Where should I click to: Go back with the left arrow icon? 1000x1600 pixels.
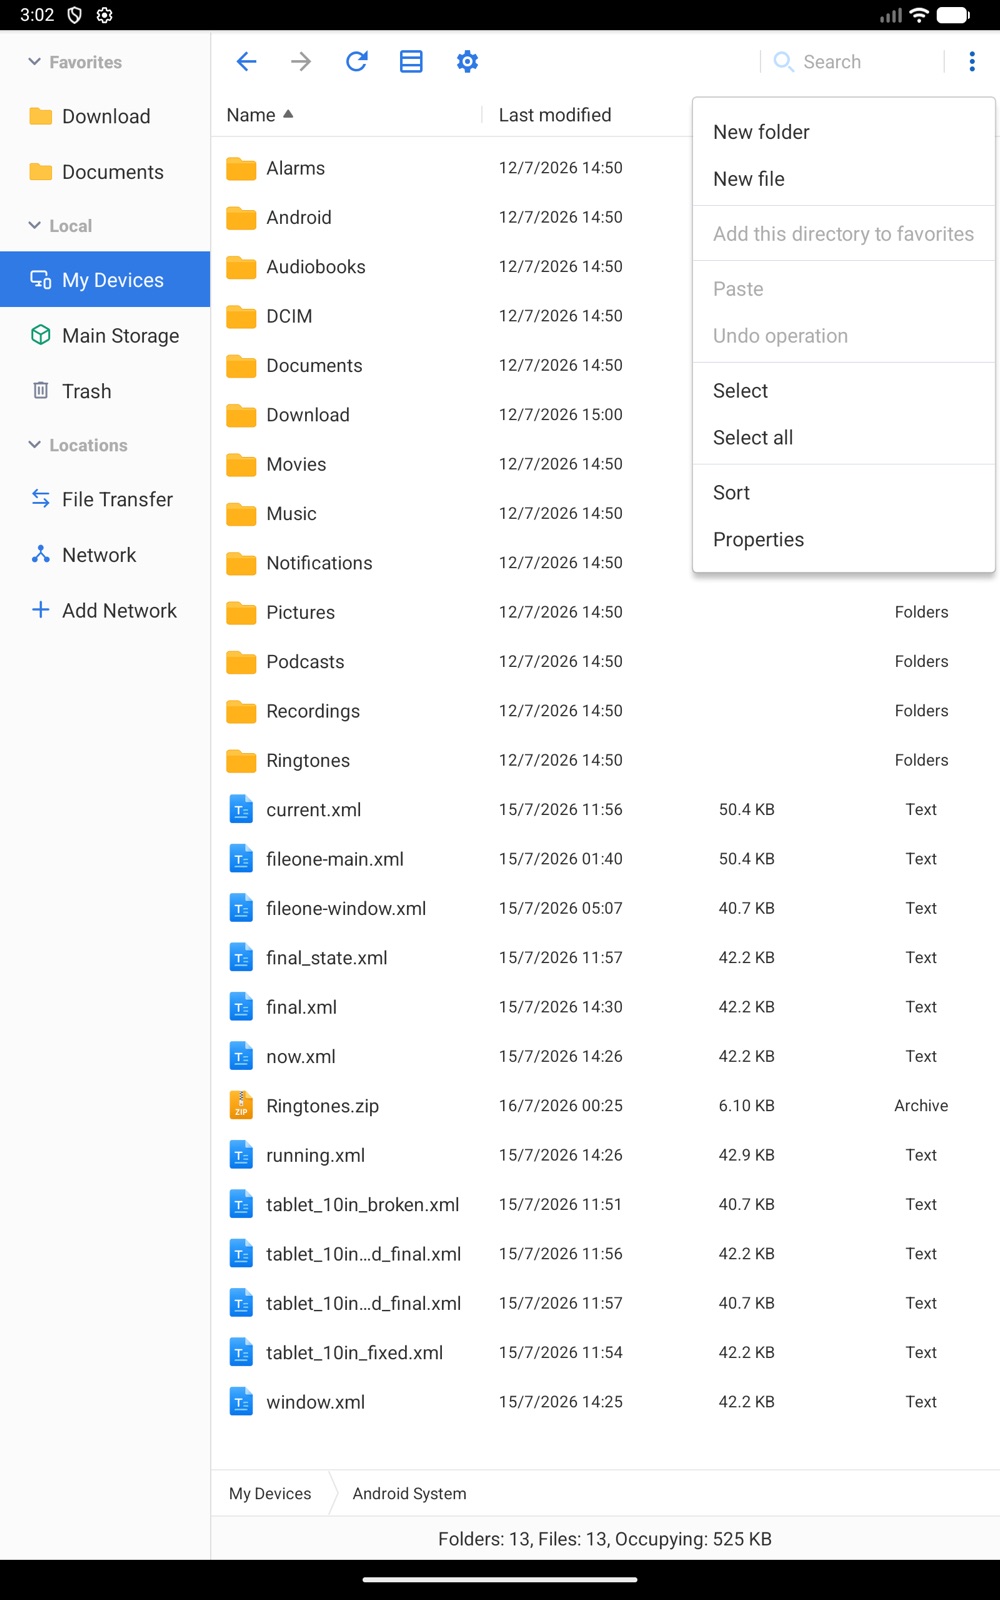click(246, 62)
